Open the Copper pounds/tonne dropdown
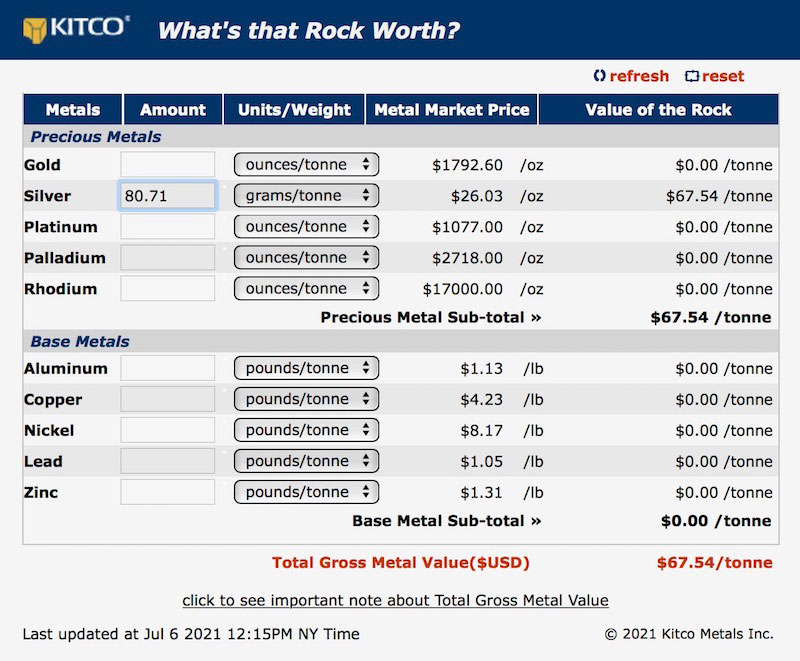800x661 pixels. coord(306,399)
